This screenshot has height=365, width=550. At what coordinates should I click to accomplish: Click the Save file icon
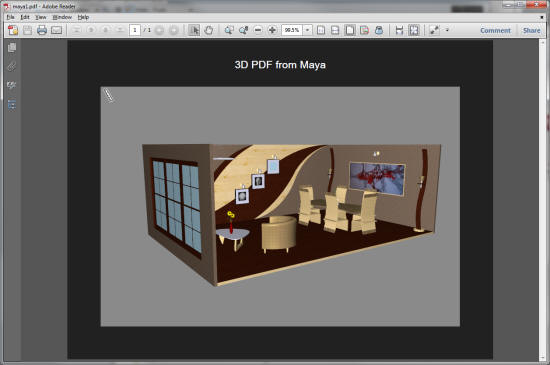pos(27,30)
